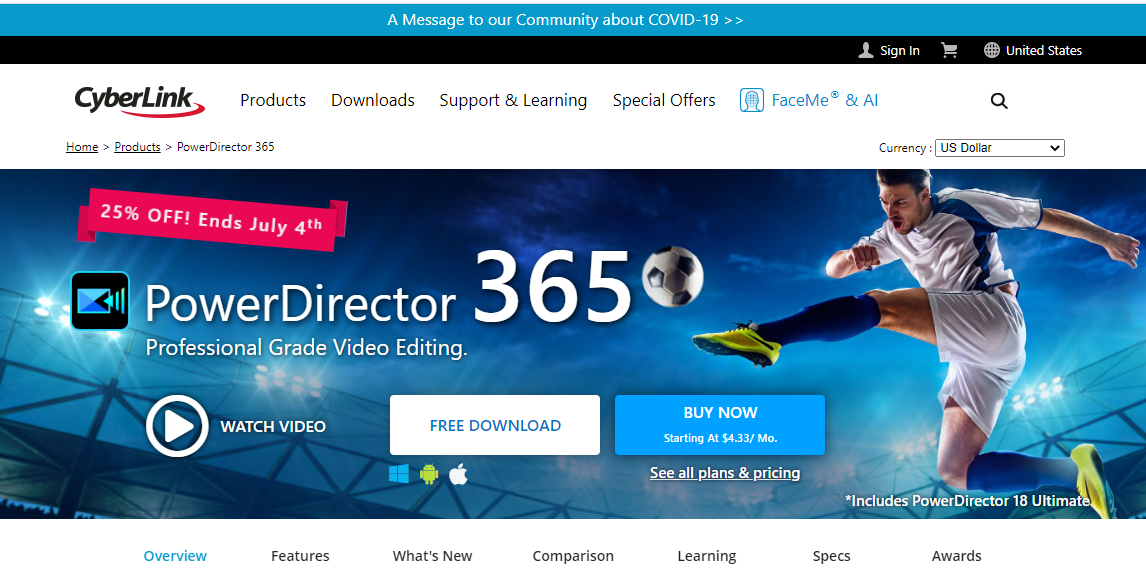
Task: Click the FREE DOWNLOAD button
Action: (495, 425)
